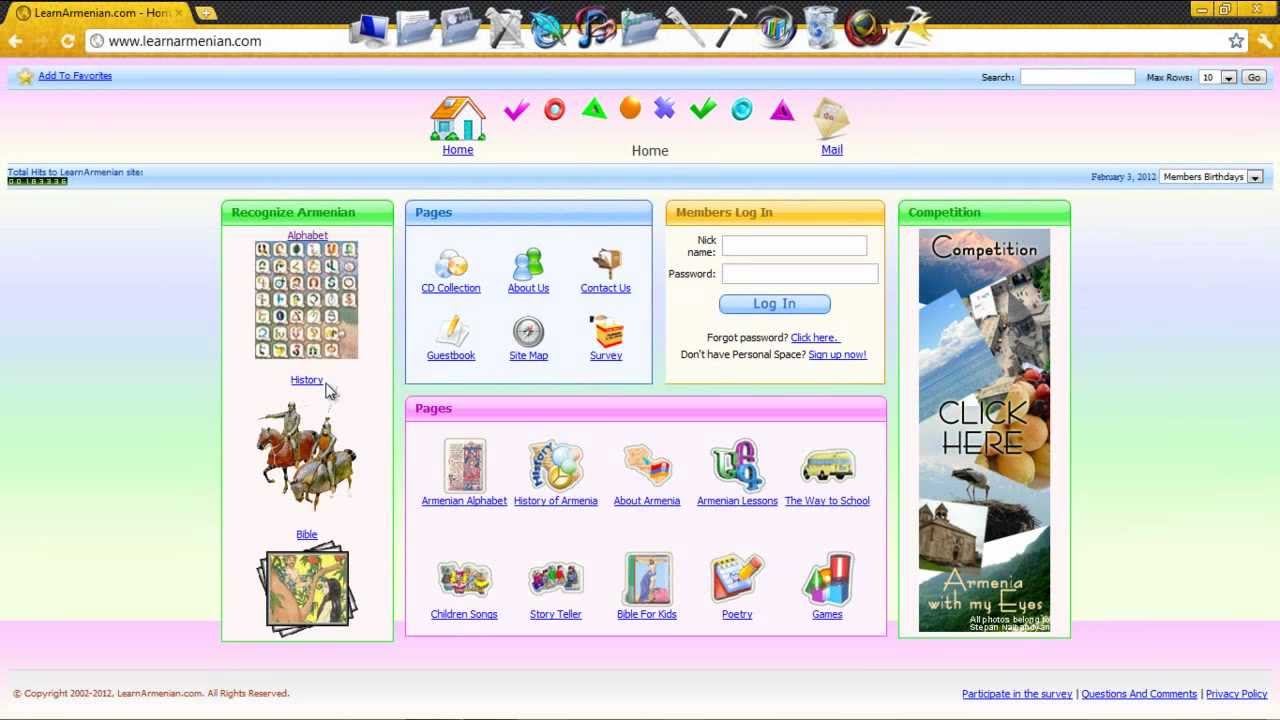Expand the Members Birthdays dropdown

pyautogui.click(x=1254, y=177)
